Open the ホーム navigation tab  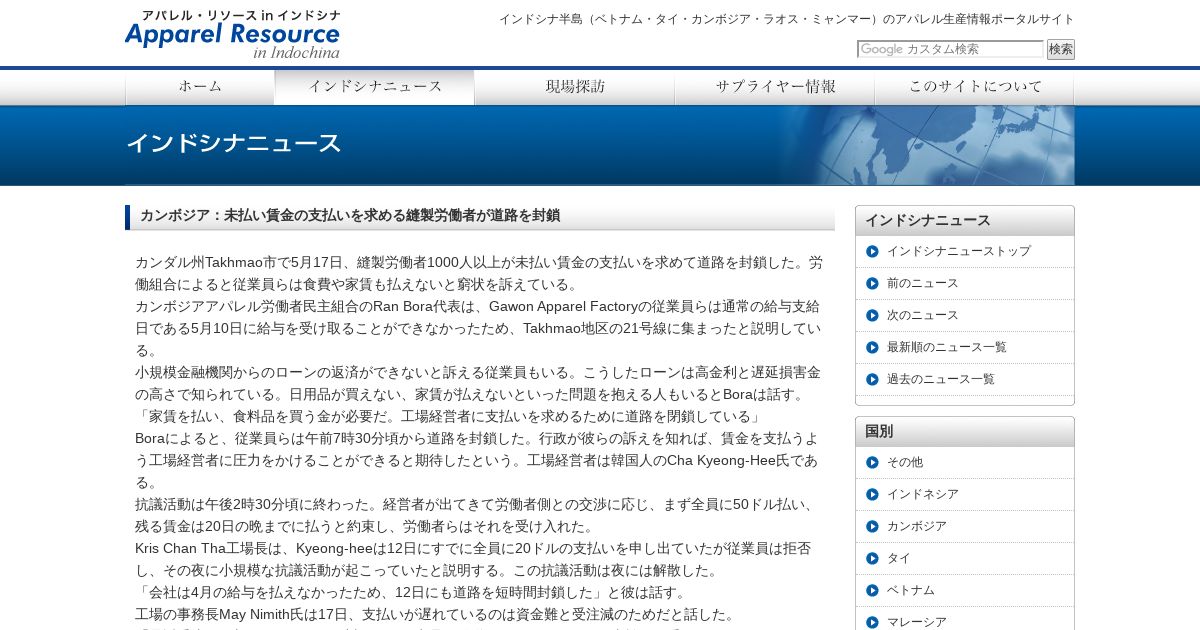coord(200,87)
